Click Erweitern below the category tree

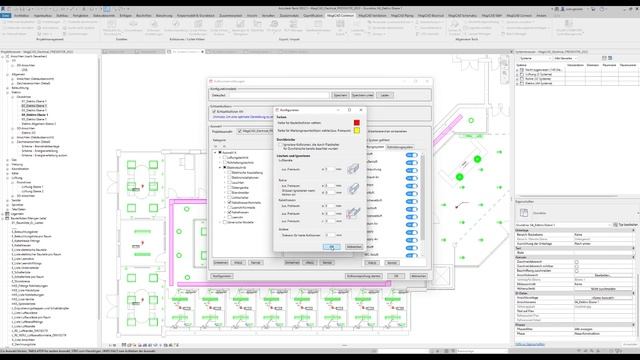(221, 262)
